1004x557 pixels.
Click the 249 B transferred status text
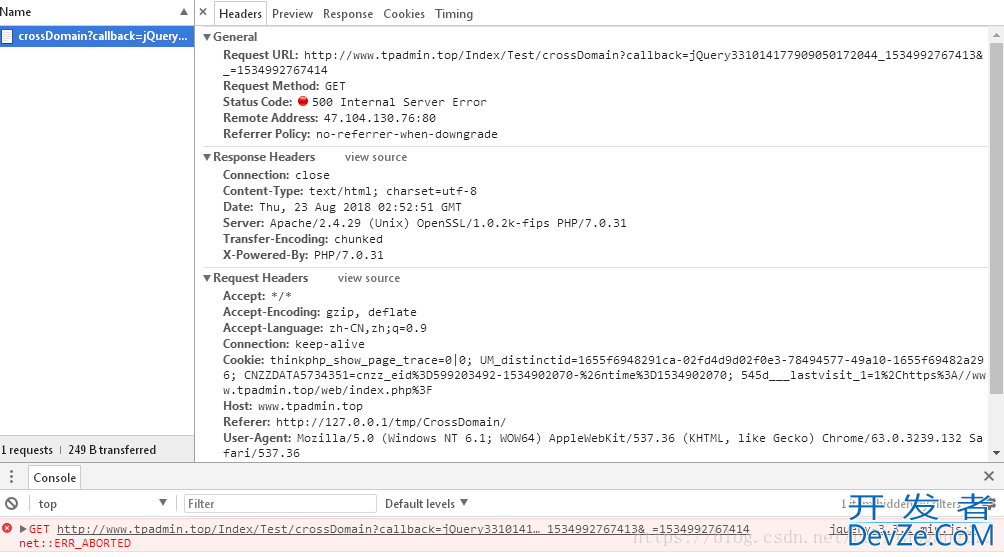[x=112, y=449]
